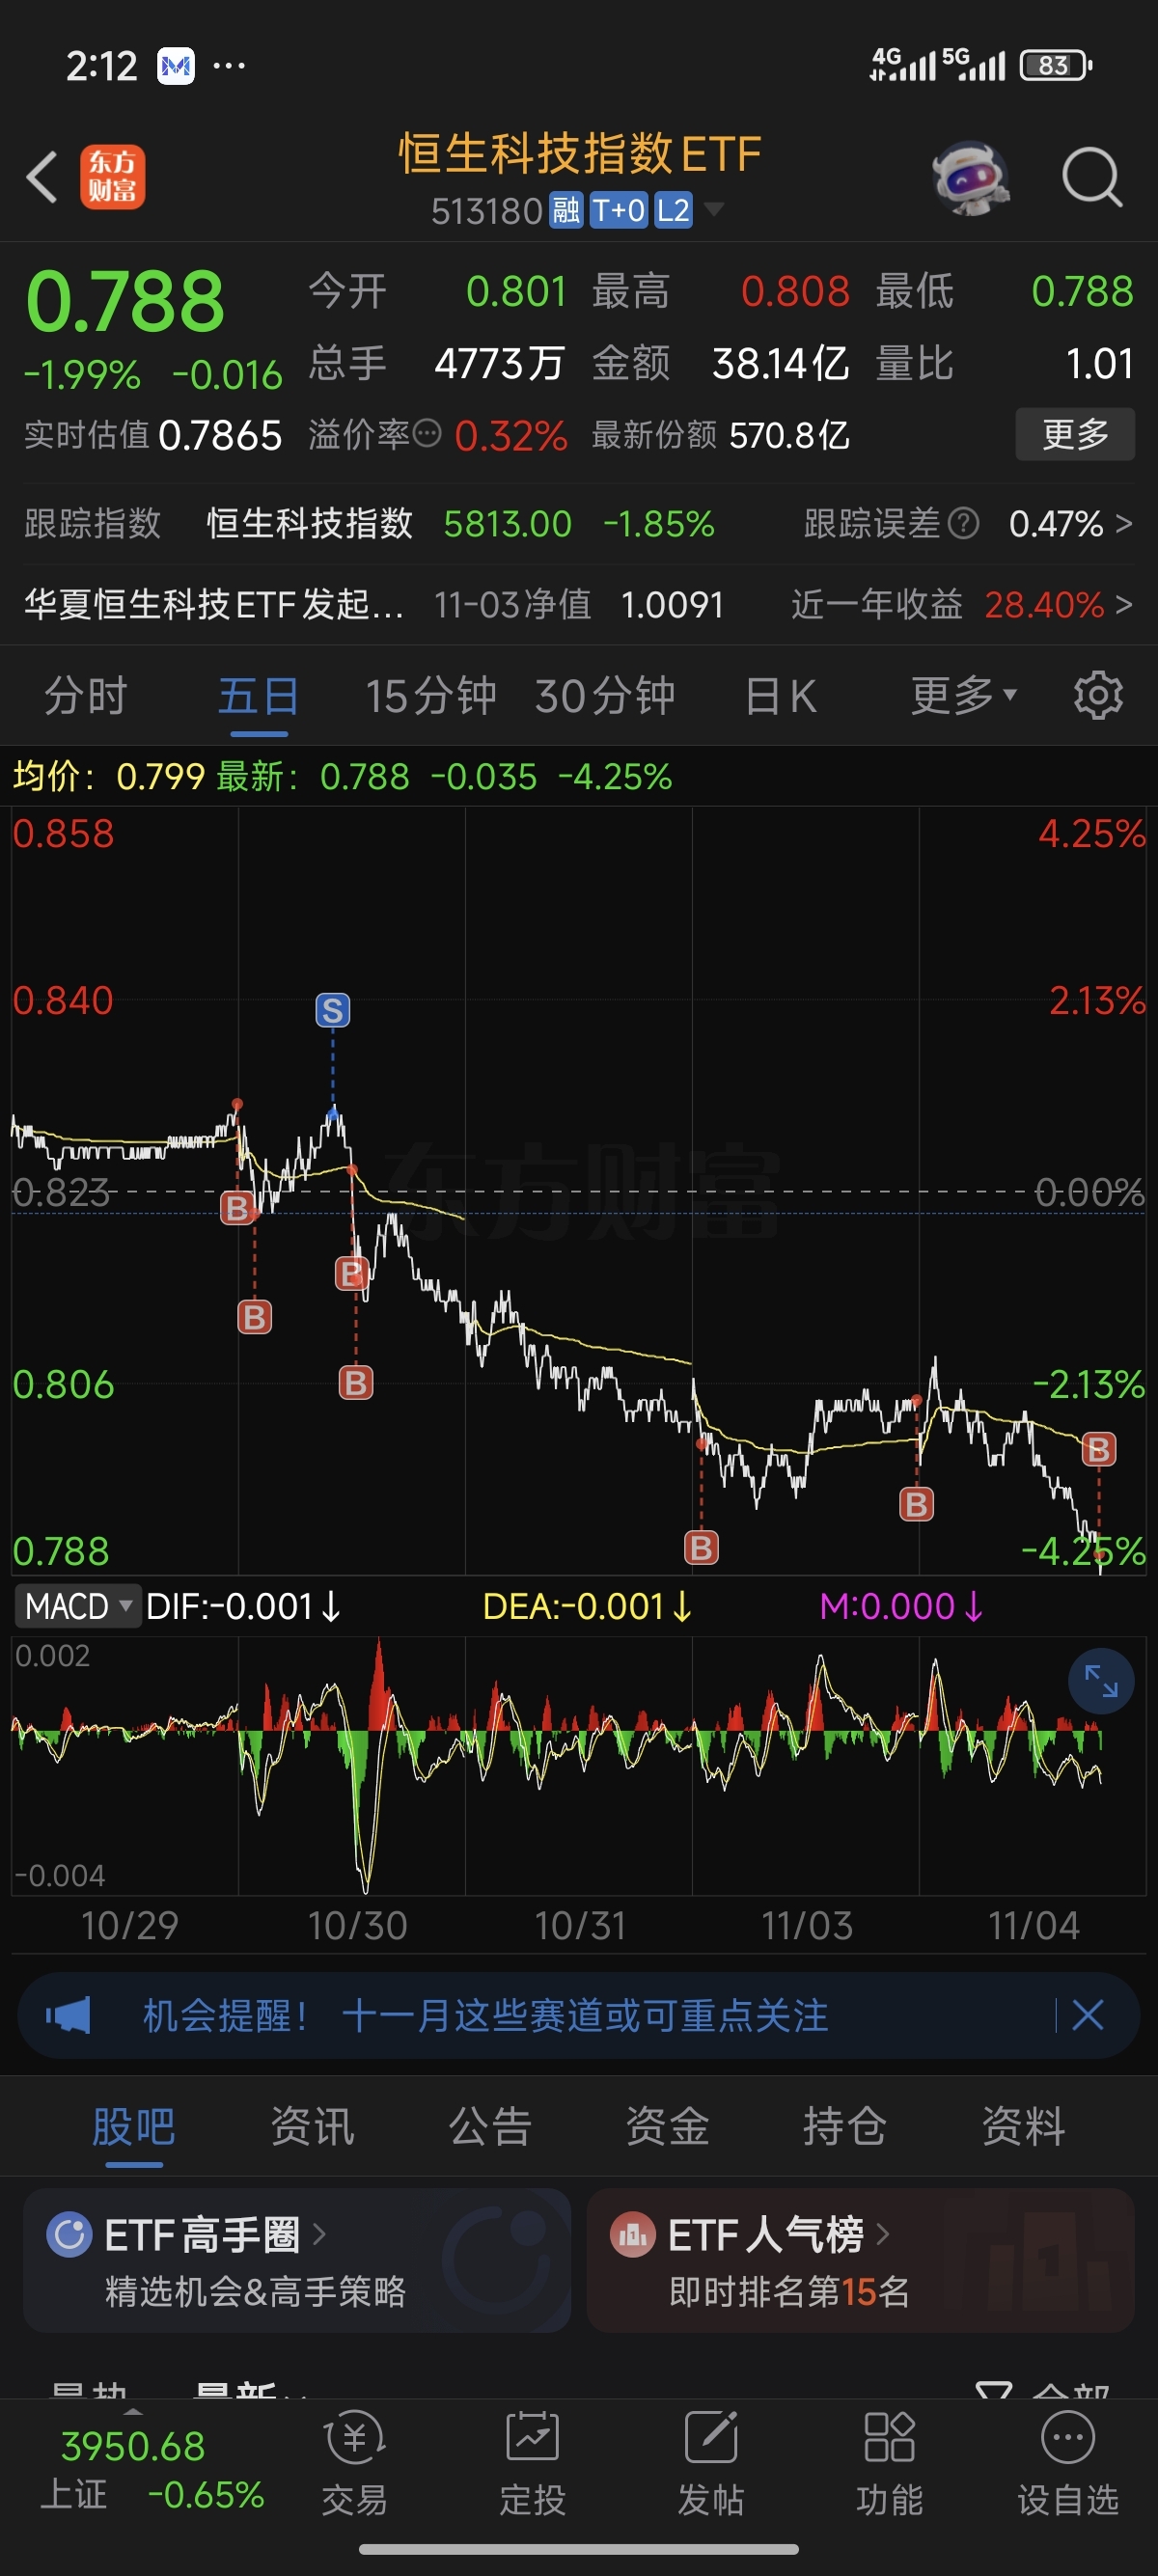The width and height of the screenshot is (1158, 2576).
Task: Open the 资讯 tab
Action: coord(312,2126)
